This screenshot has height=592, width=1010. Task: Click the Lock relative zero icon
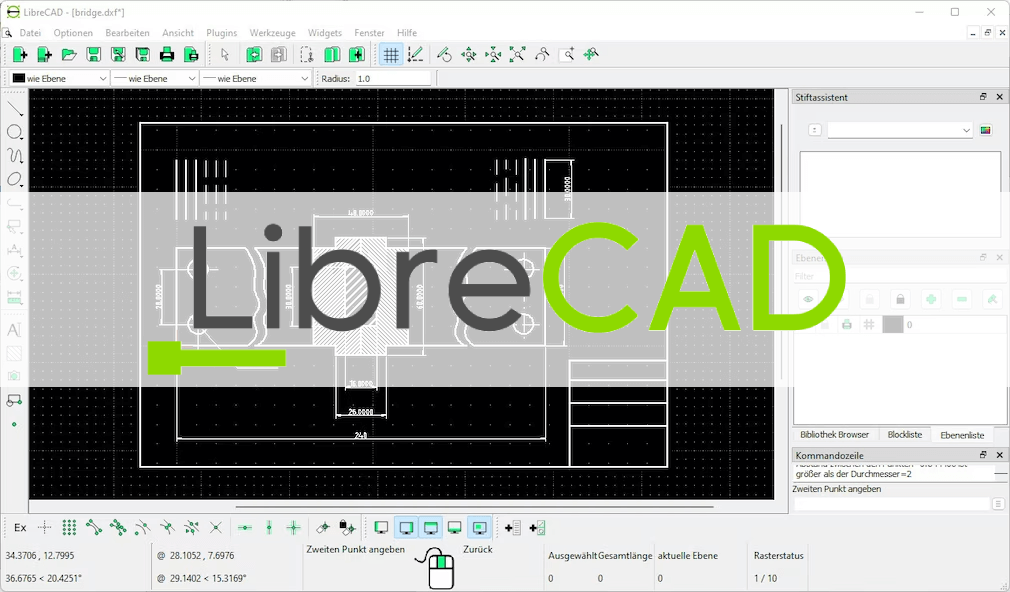347,528
